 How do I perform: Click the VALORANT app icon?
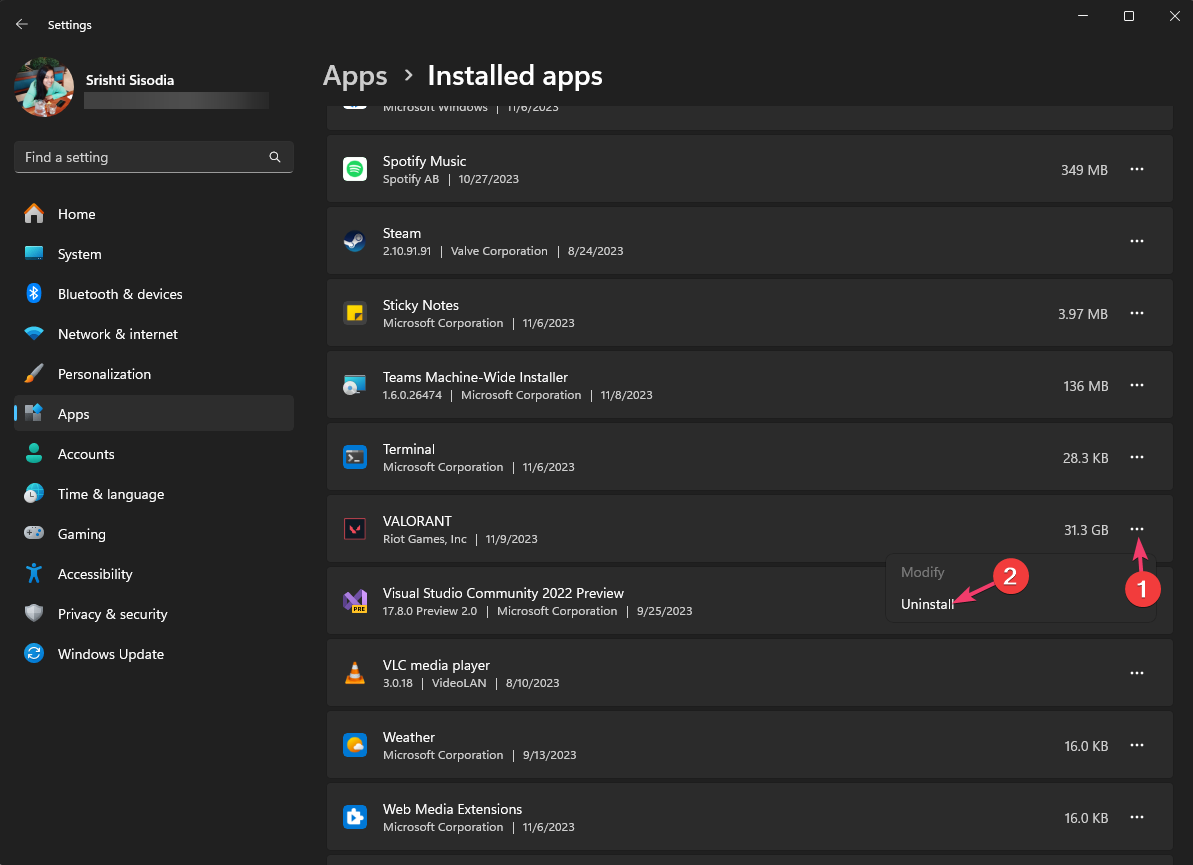[x=355, y=529]
